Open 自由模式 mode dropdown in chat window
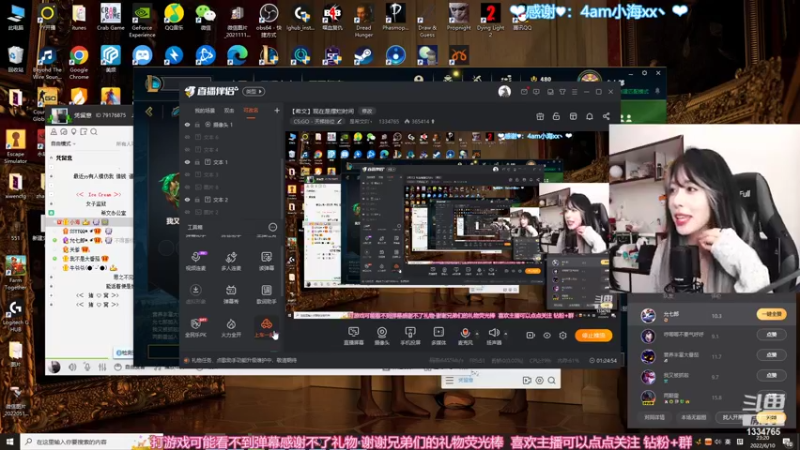800x450 pixels. pos(63,144)
